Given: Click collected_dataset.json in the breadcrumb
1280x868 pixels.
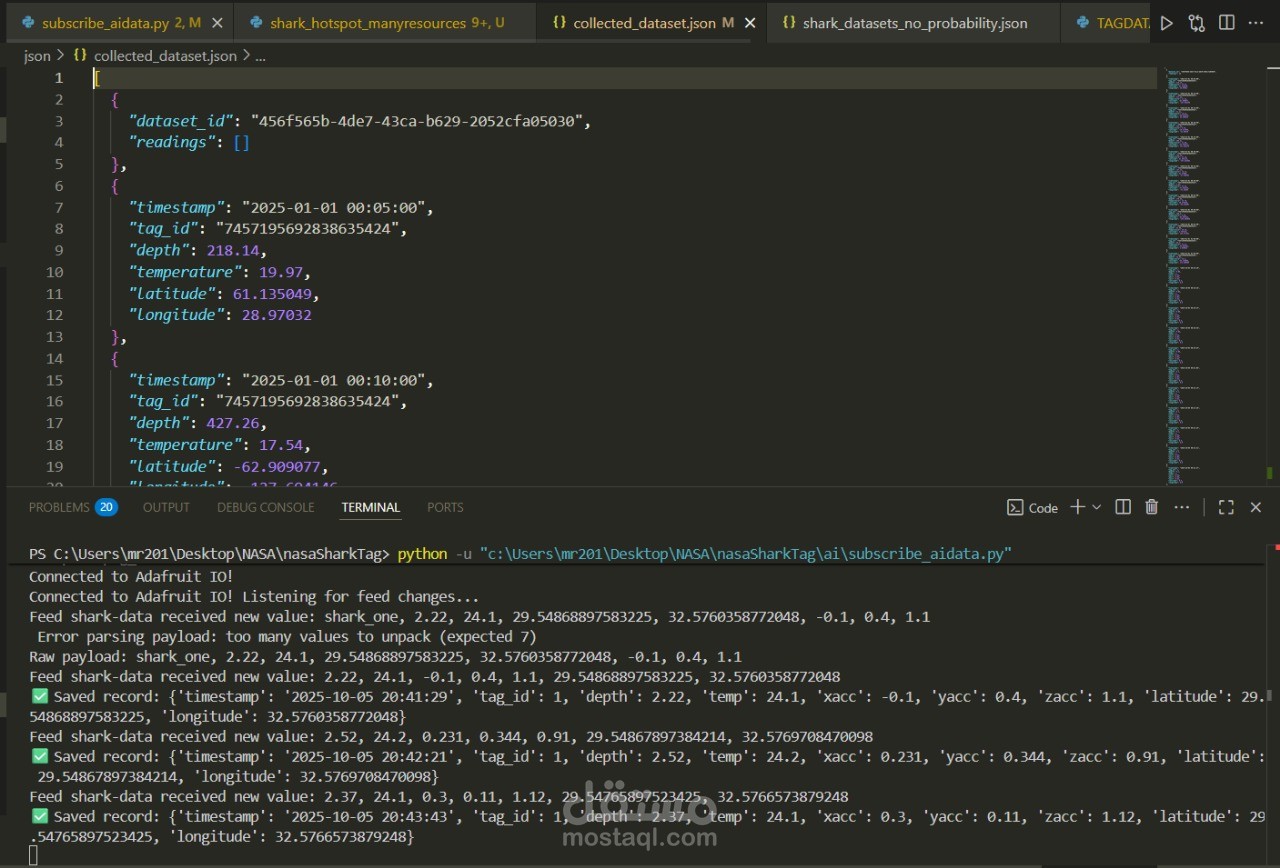Looking at the screenshot, I should (x=164, y=56).
